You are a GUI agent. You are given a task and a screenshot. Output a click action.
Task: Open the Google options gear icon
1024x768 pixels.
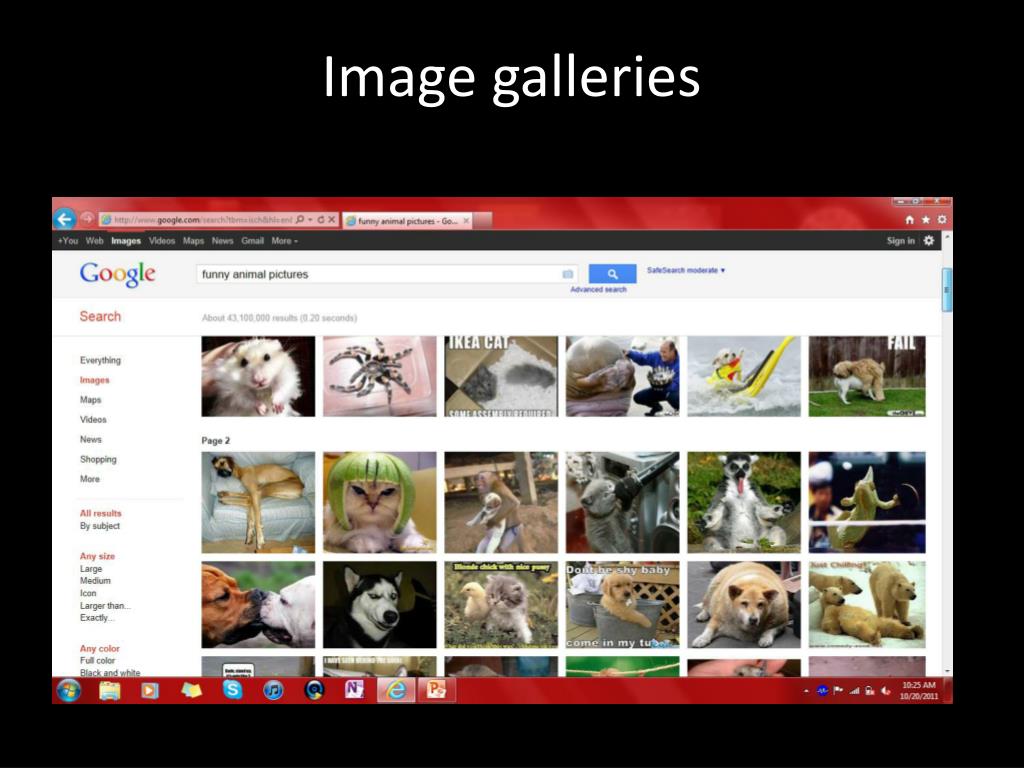929,241
